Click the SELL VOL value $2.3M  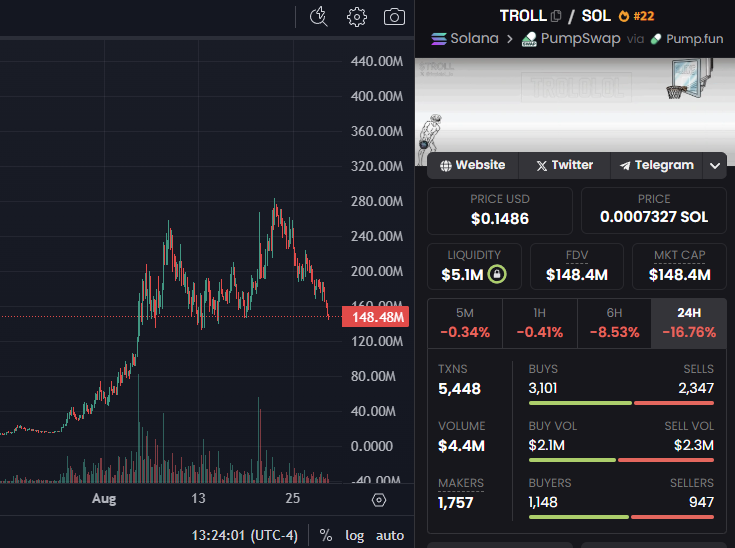coord(694,445)
